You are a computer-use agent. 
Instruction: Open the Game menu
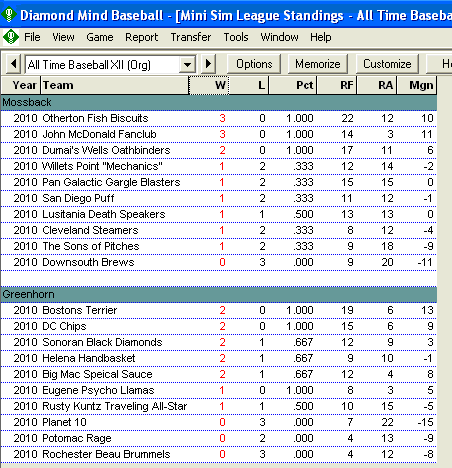tap(100, 37)
